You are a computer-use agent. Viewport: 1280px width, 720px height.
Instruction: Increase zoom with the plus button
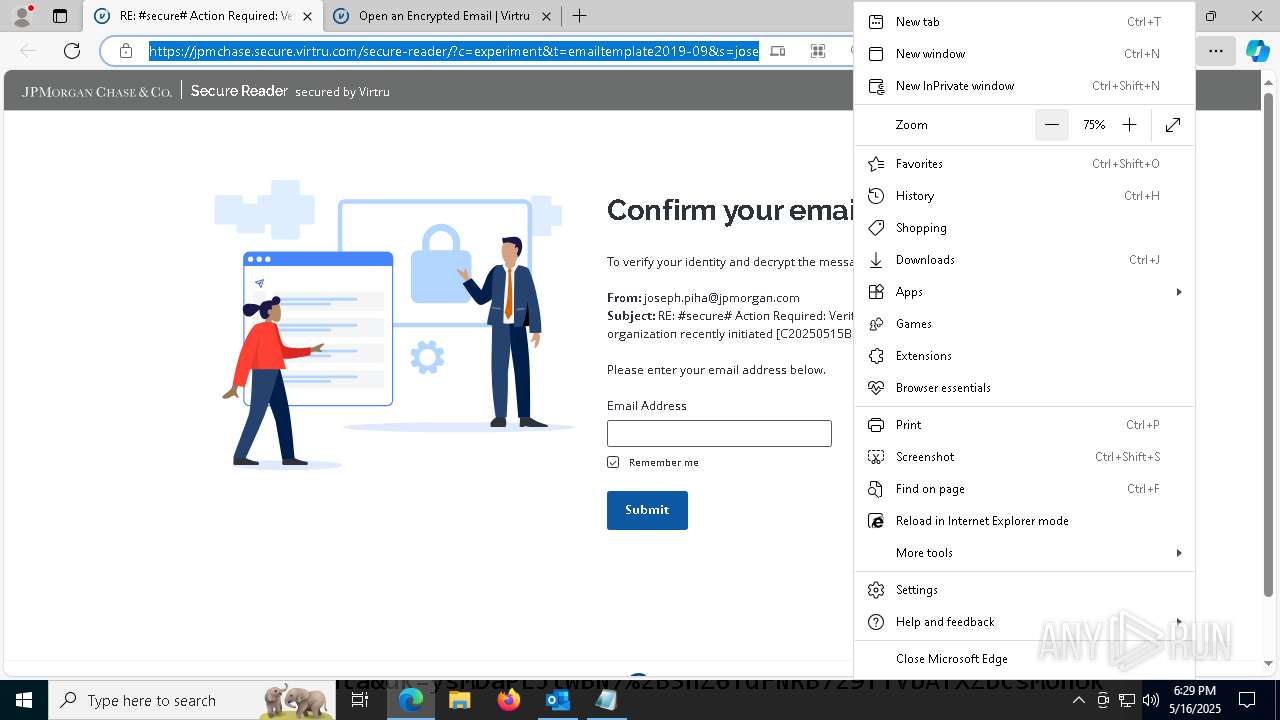1130,125
